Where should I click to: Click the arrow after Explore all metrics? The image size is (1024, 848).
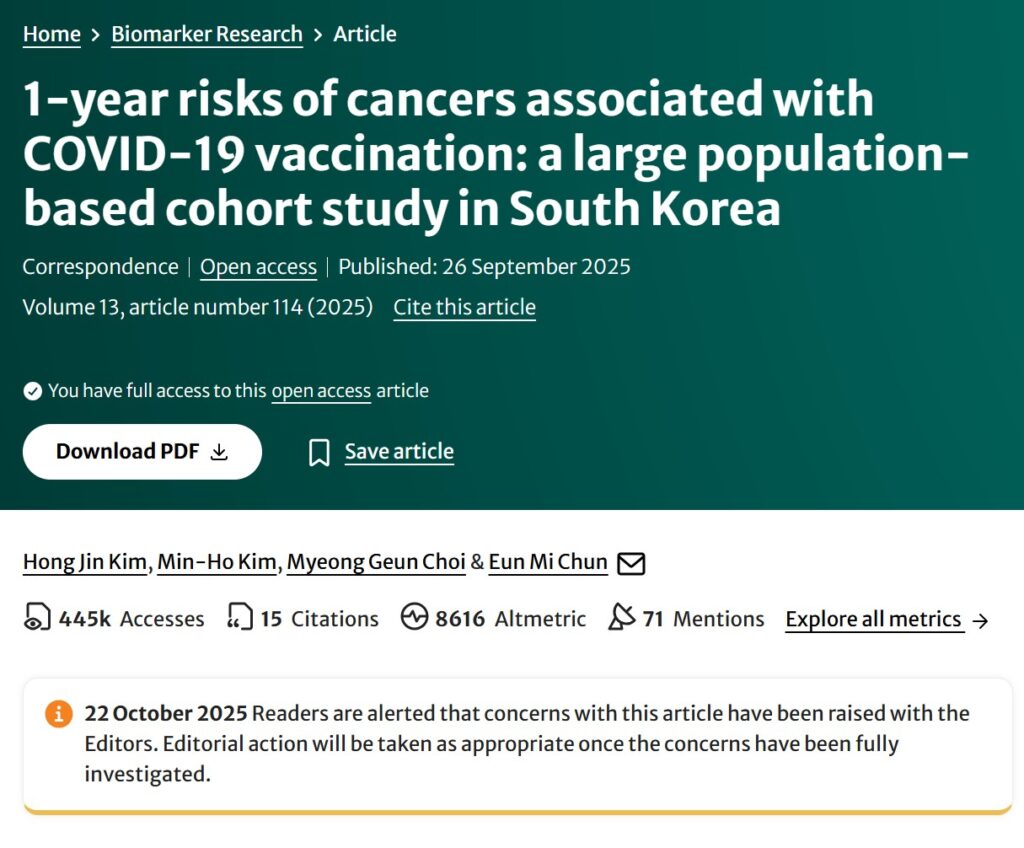click(x=980, y=620)
